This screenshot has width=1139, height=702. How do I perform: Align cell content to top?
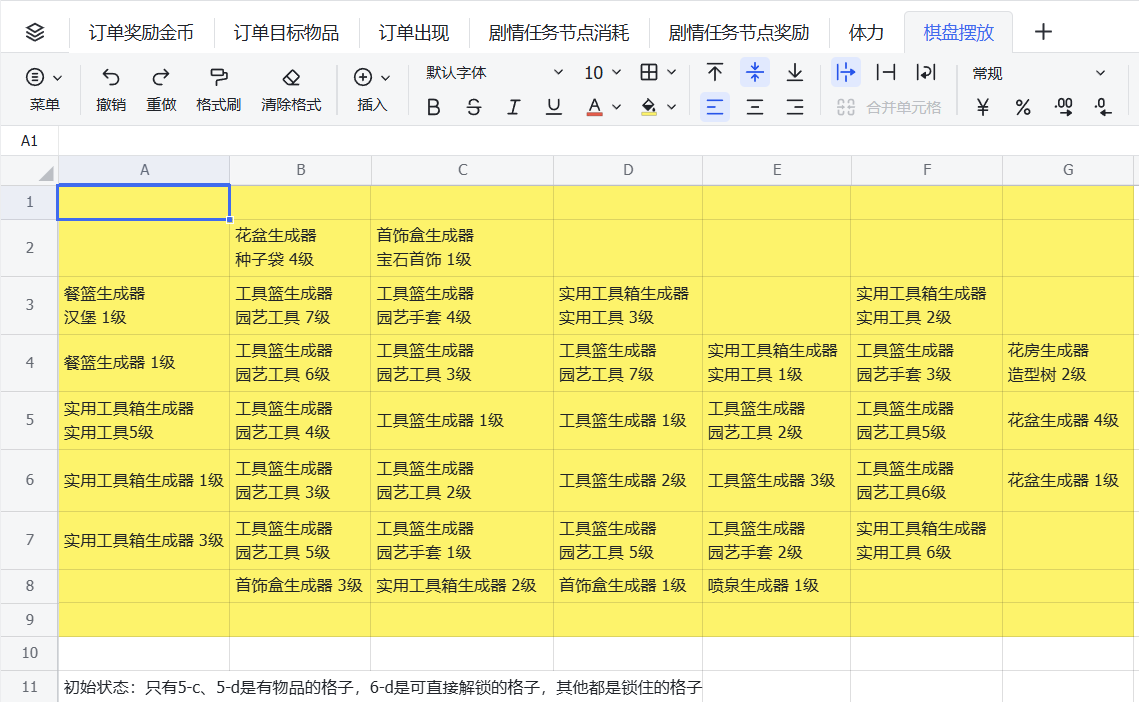coord(715,72)
